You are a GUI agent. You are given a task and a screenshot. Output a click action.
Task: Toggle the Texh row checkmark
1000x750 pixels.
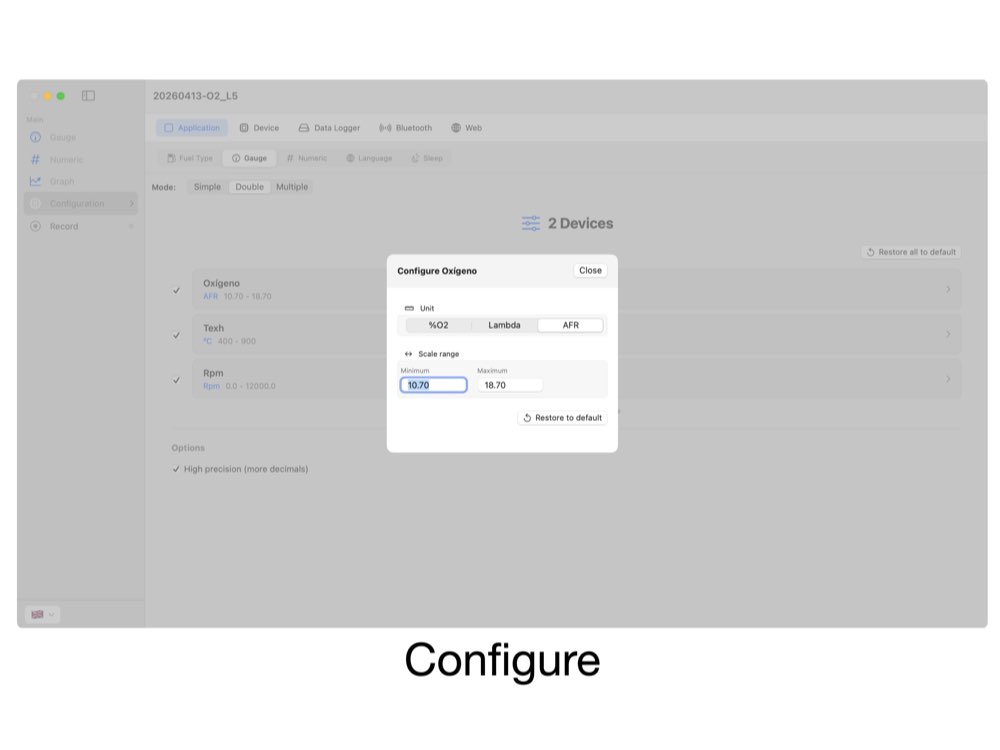pyautogui.click(x=177, y=335)
